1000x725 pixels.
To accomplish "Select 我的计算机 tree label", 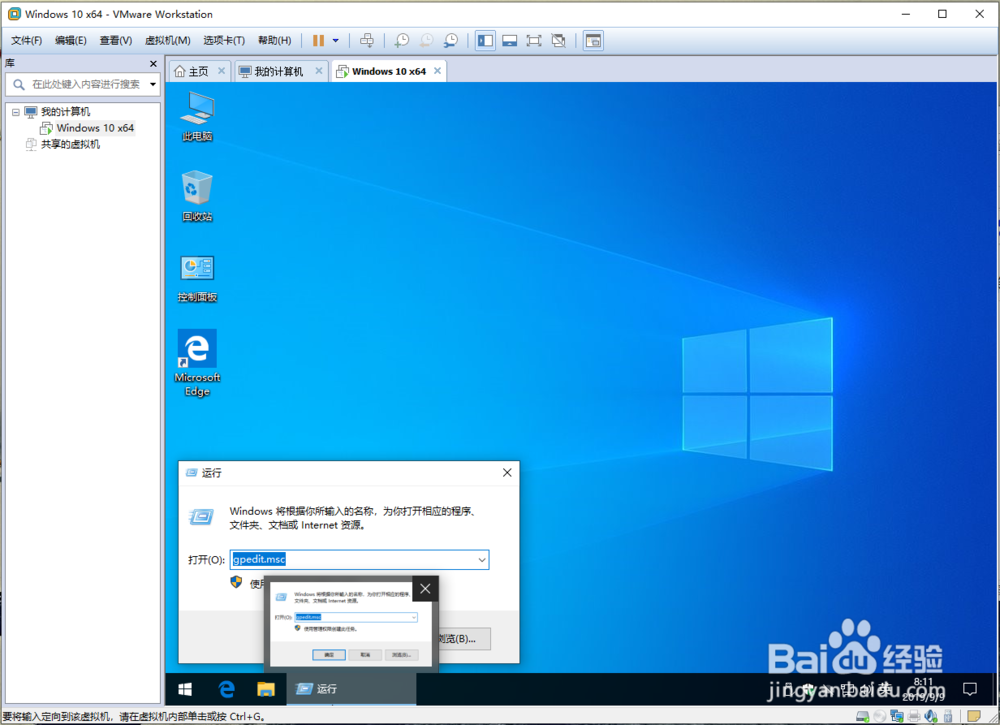I will click(x=66, y=112).
